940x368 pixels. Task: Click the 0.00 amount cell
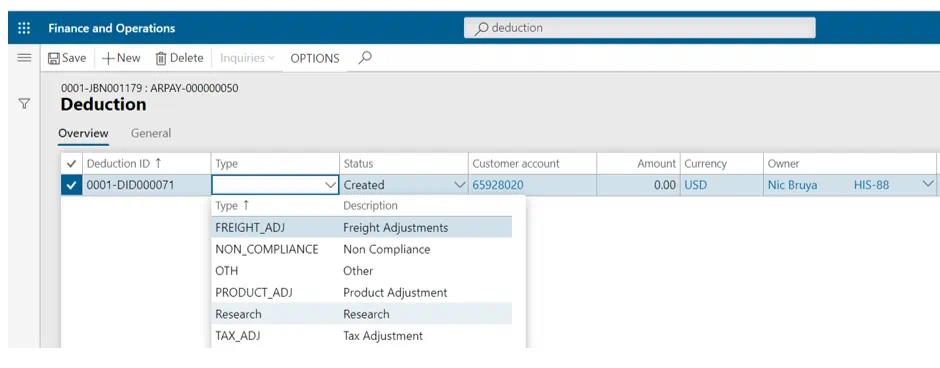(x=637, y=185)
